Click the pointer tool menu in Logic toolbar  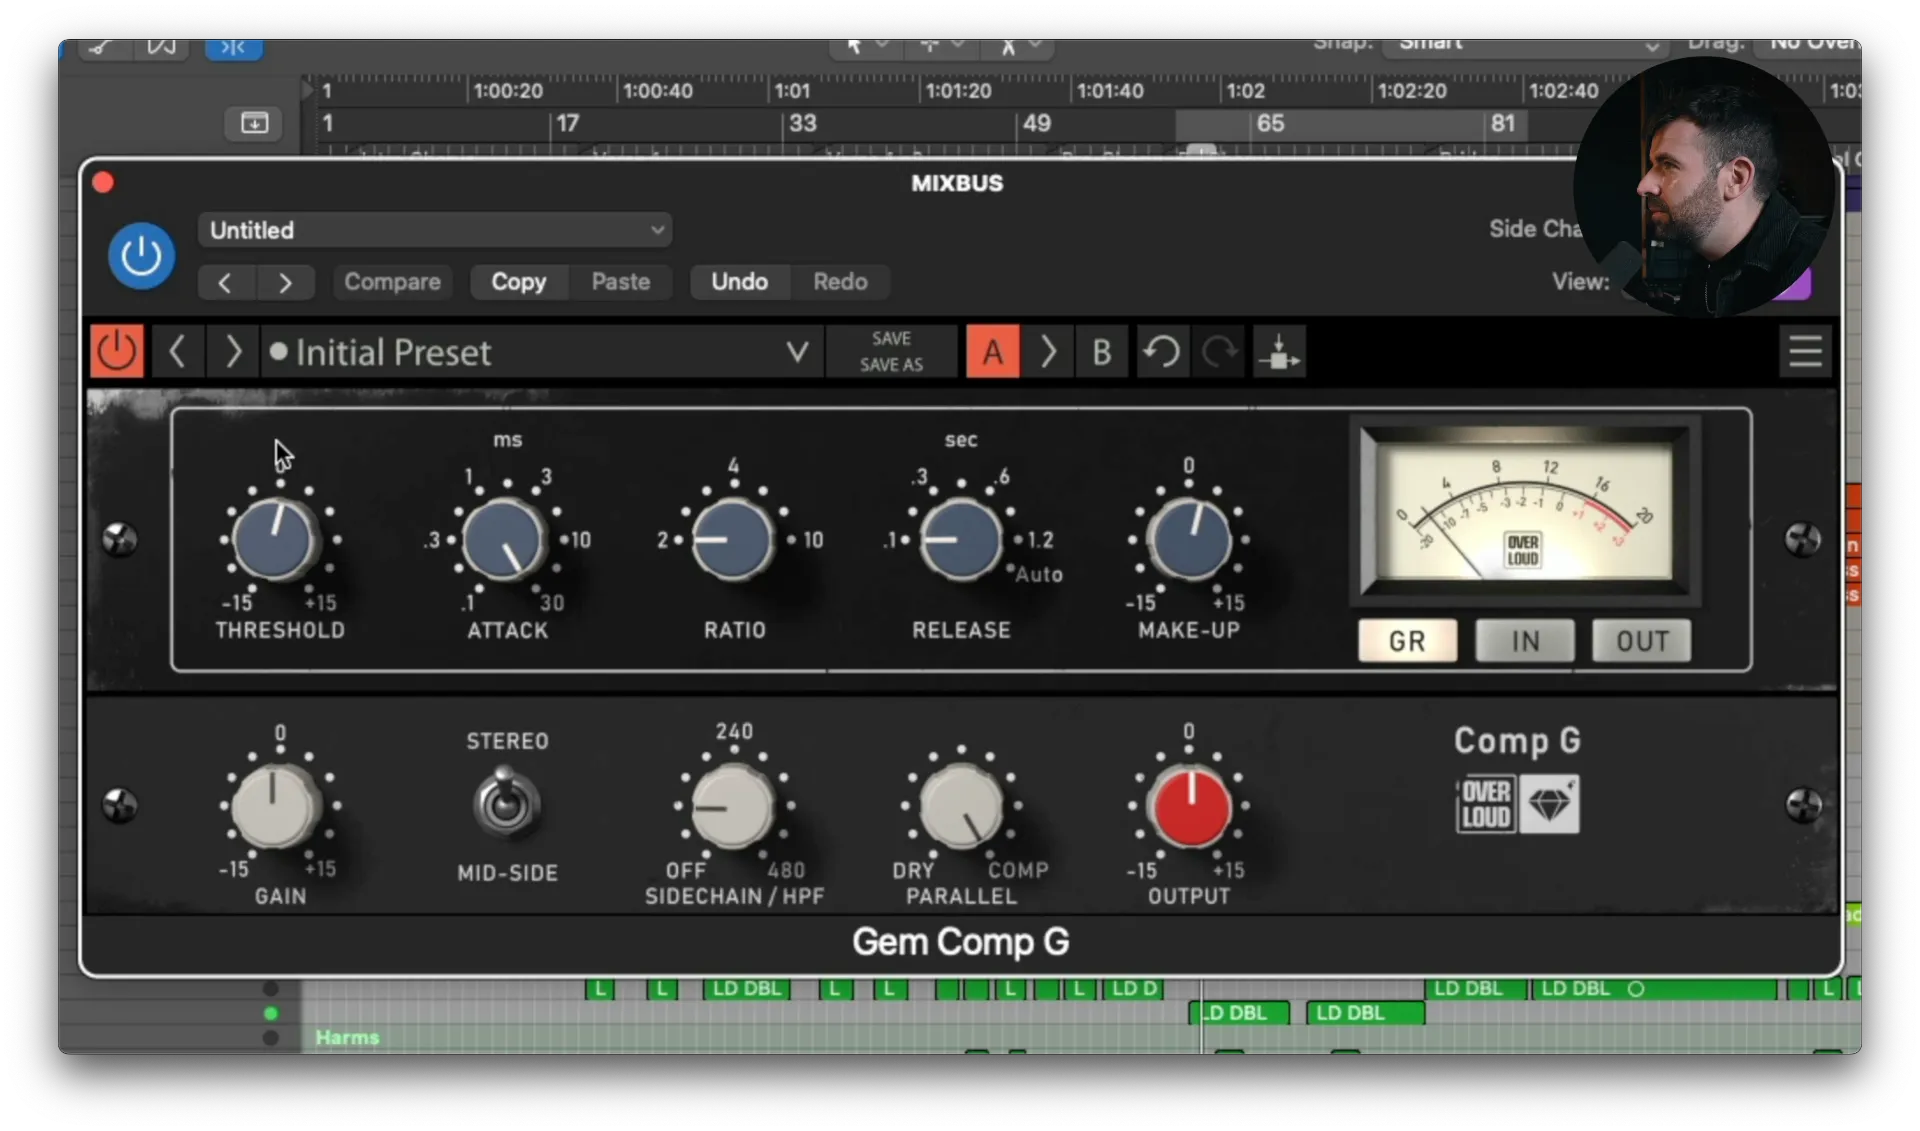[866, 47]
